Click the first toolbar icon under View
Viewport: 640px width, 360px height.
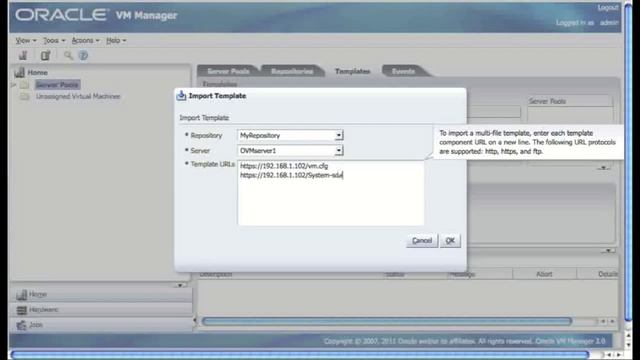23,56
